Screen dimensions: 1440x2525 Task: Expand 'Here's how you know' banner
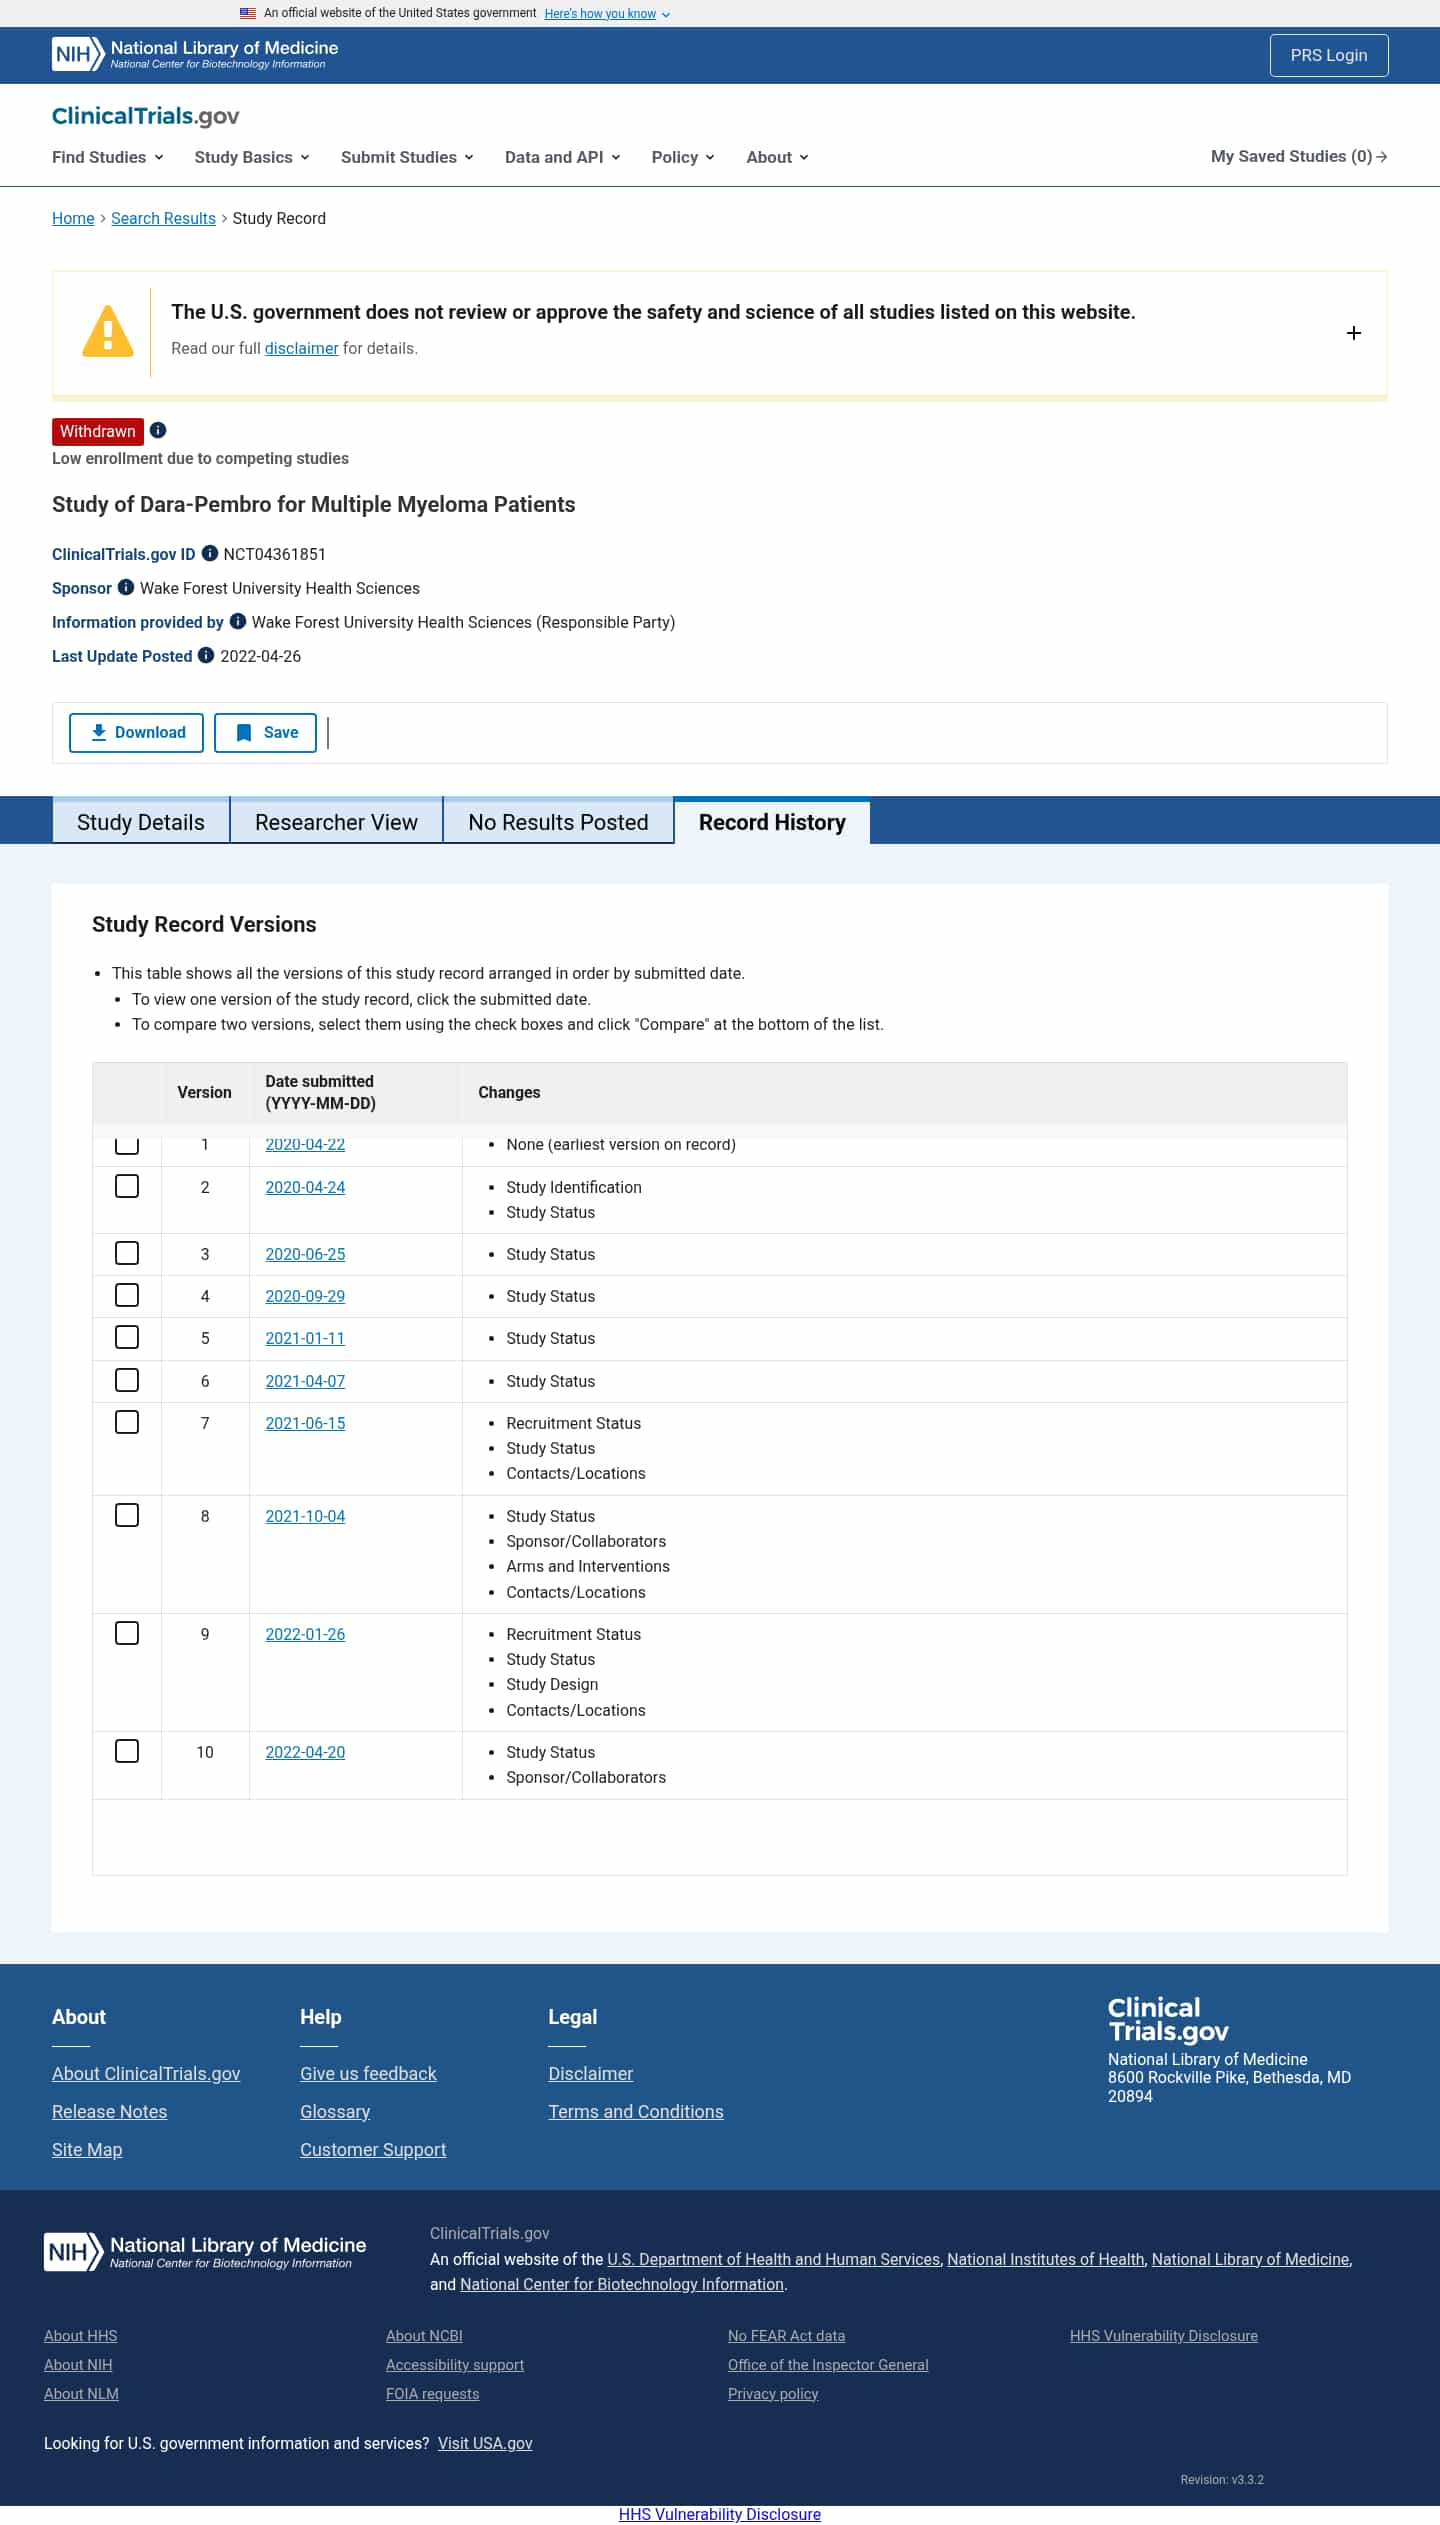coord(607,14)
